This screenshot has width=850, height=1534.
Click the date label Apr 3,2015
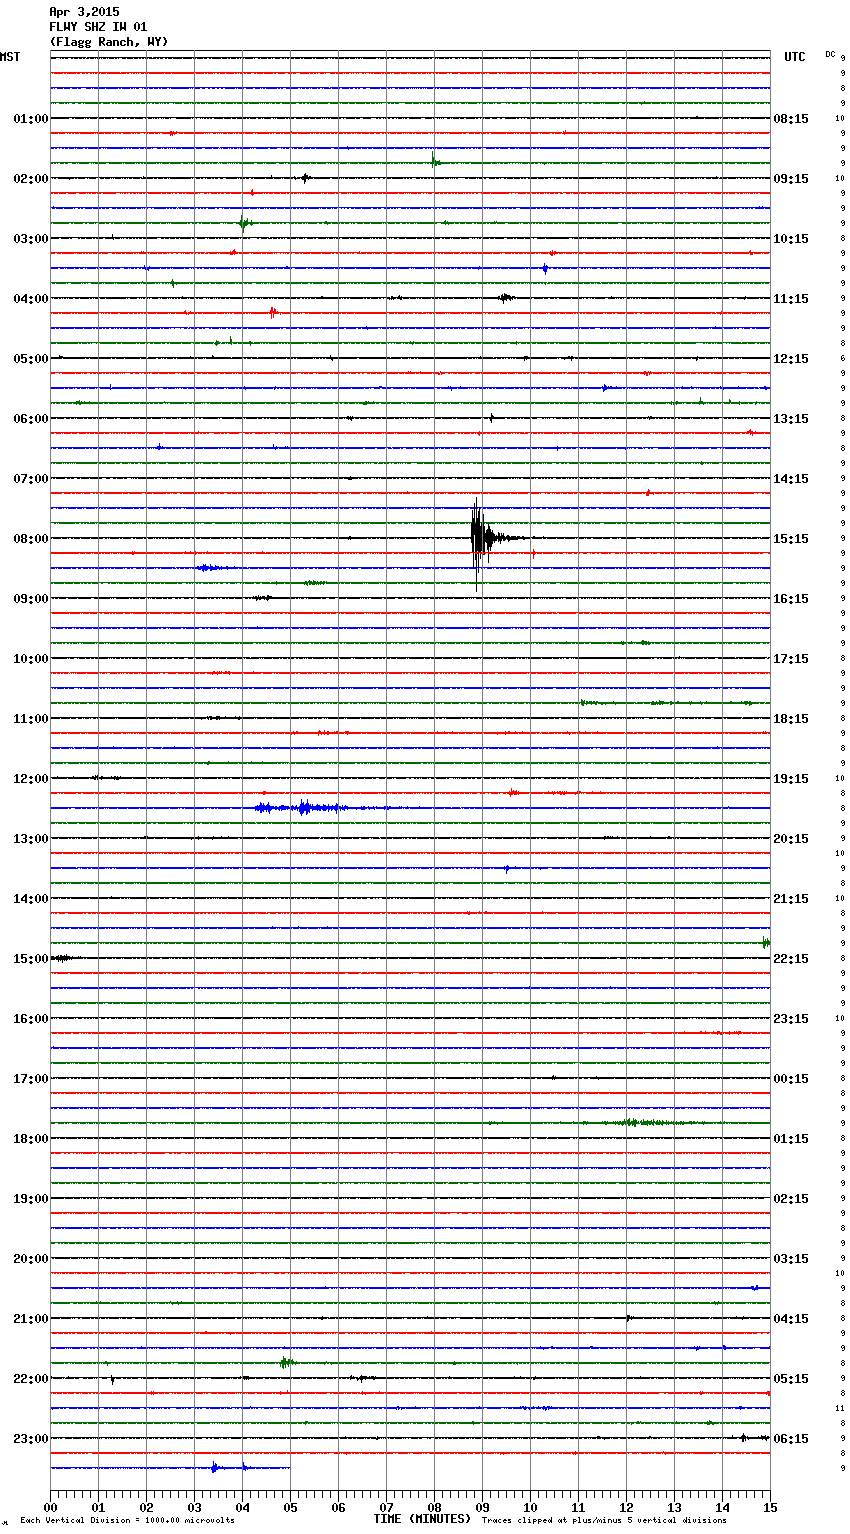click(x=84, y=12)
